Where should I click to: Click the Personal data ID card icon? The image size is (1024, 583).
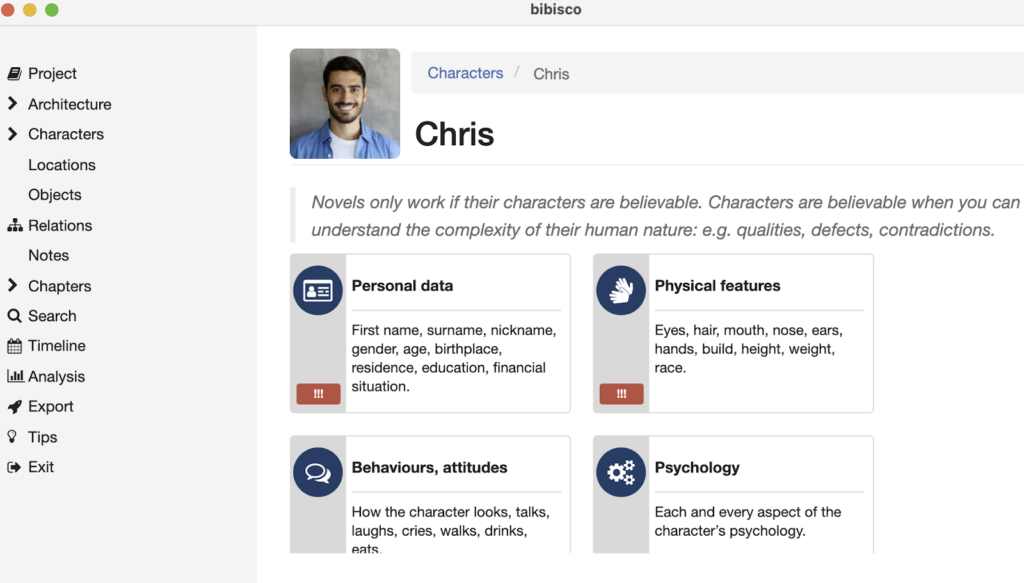point(318,291)
